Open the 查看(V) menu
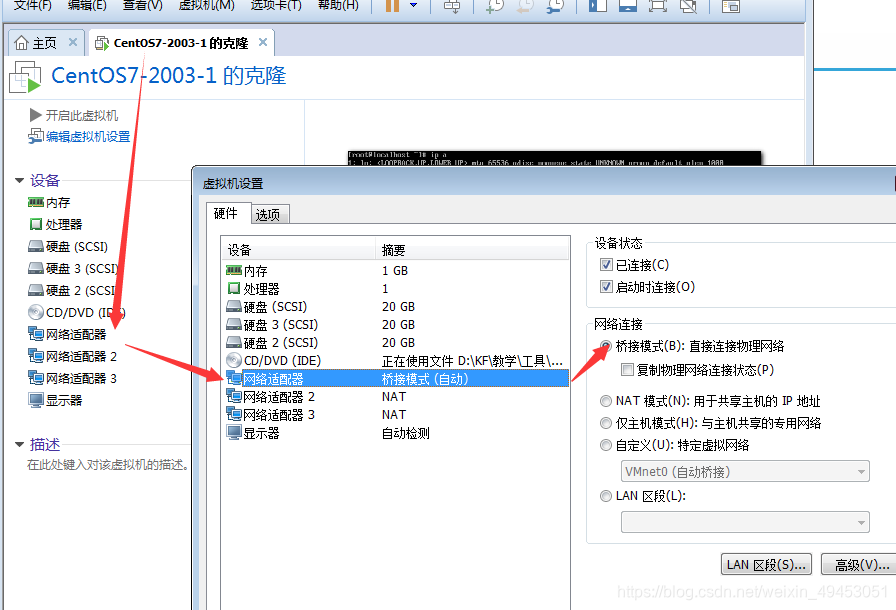896x610 pixels. [142, 6]
